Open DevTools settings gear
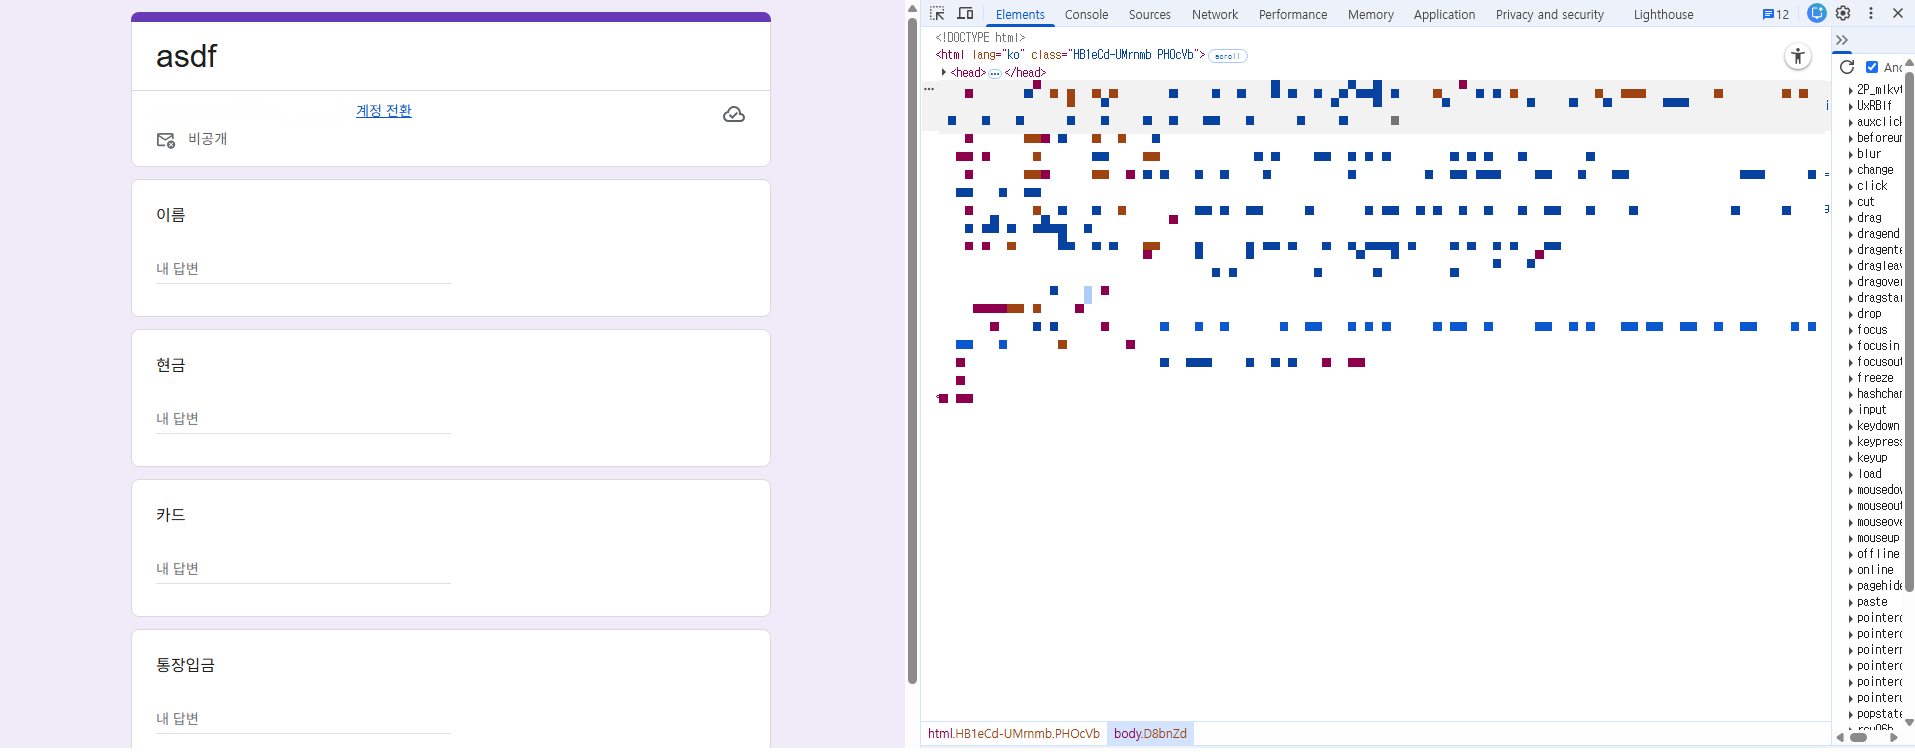This screenshot has height=754, width=1915. (x=1843, y=14)
